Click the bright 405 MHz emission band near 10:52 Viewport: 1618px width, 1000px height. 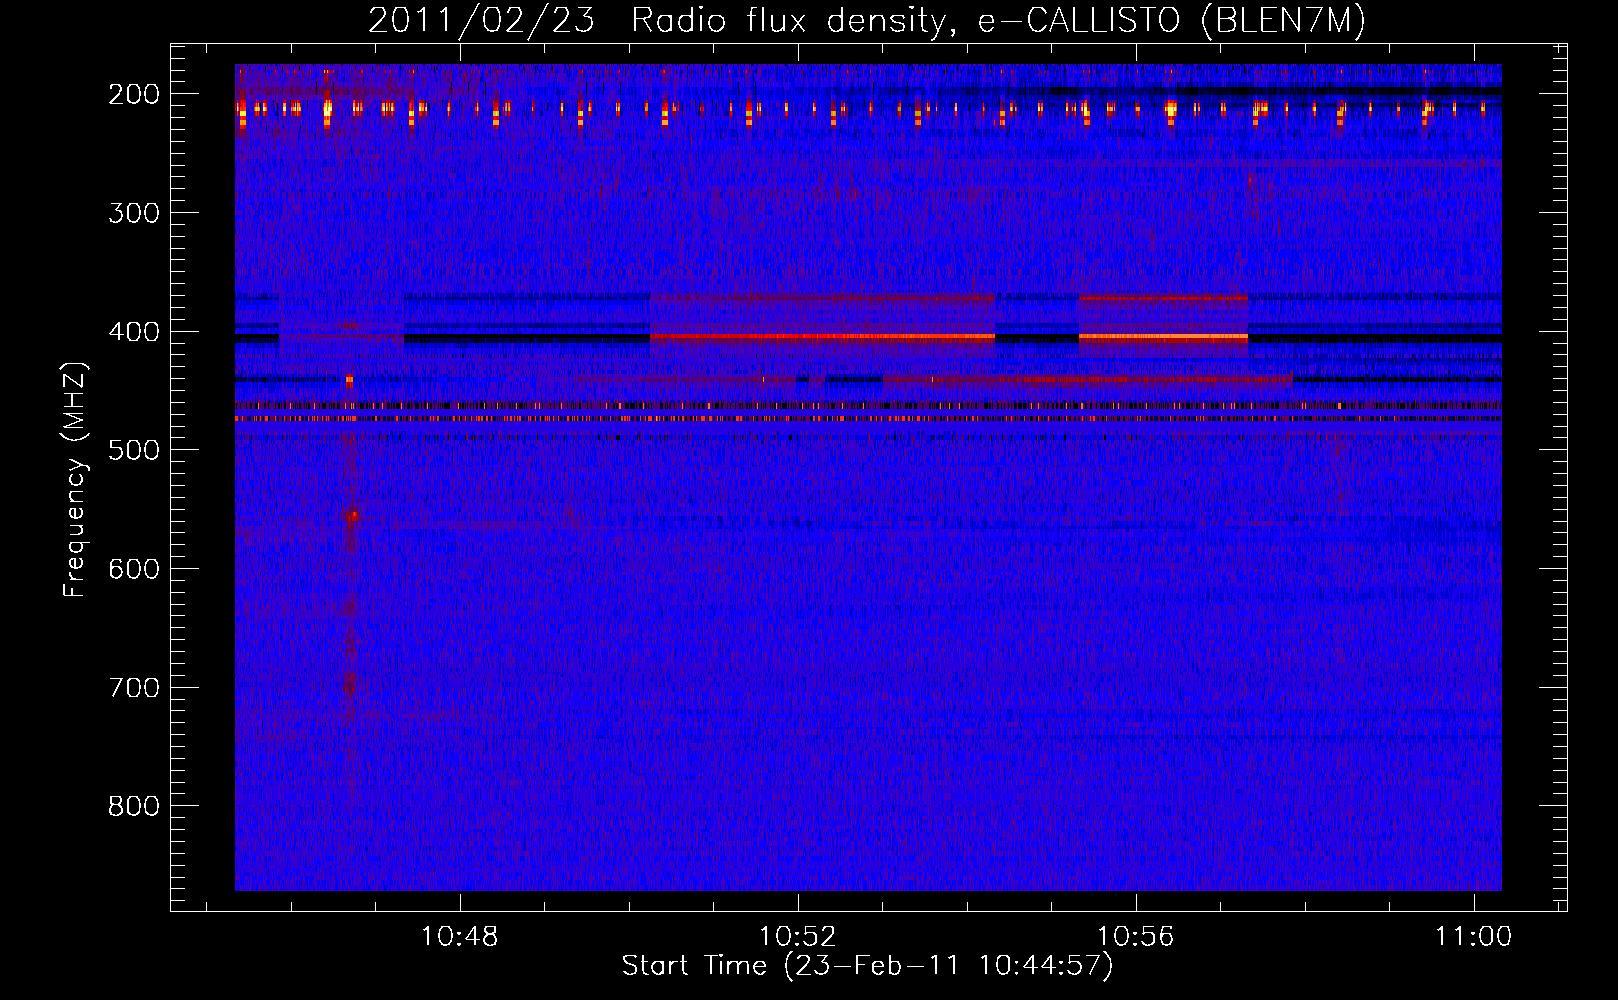(x=822, y=337)
